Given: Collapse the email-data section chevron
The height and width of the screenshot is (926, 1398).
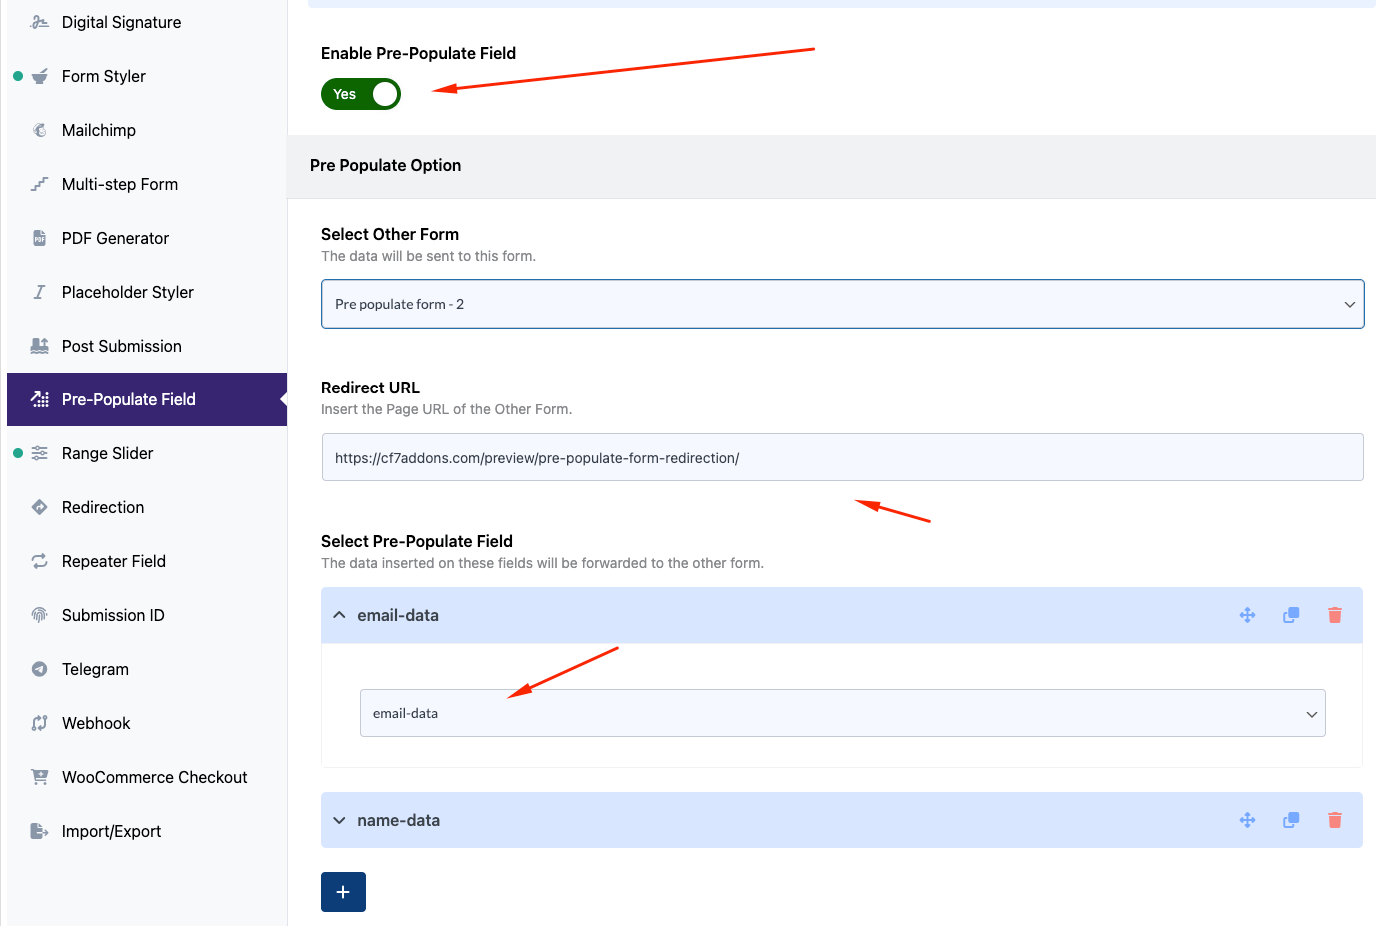Looking at the screenshot, I should (x=339, y=615).
